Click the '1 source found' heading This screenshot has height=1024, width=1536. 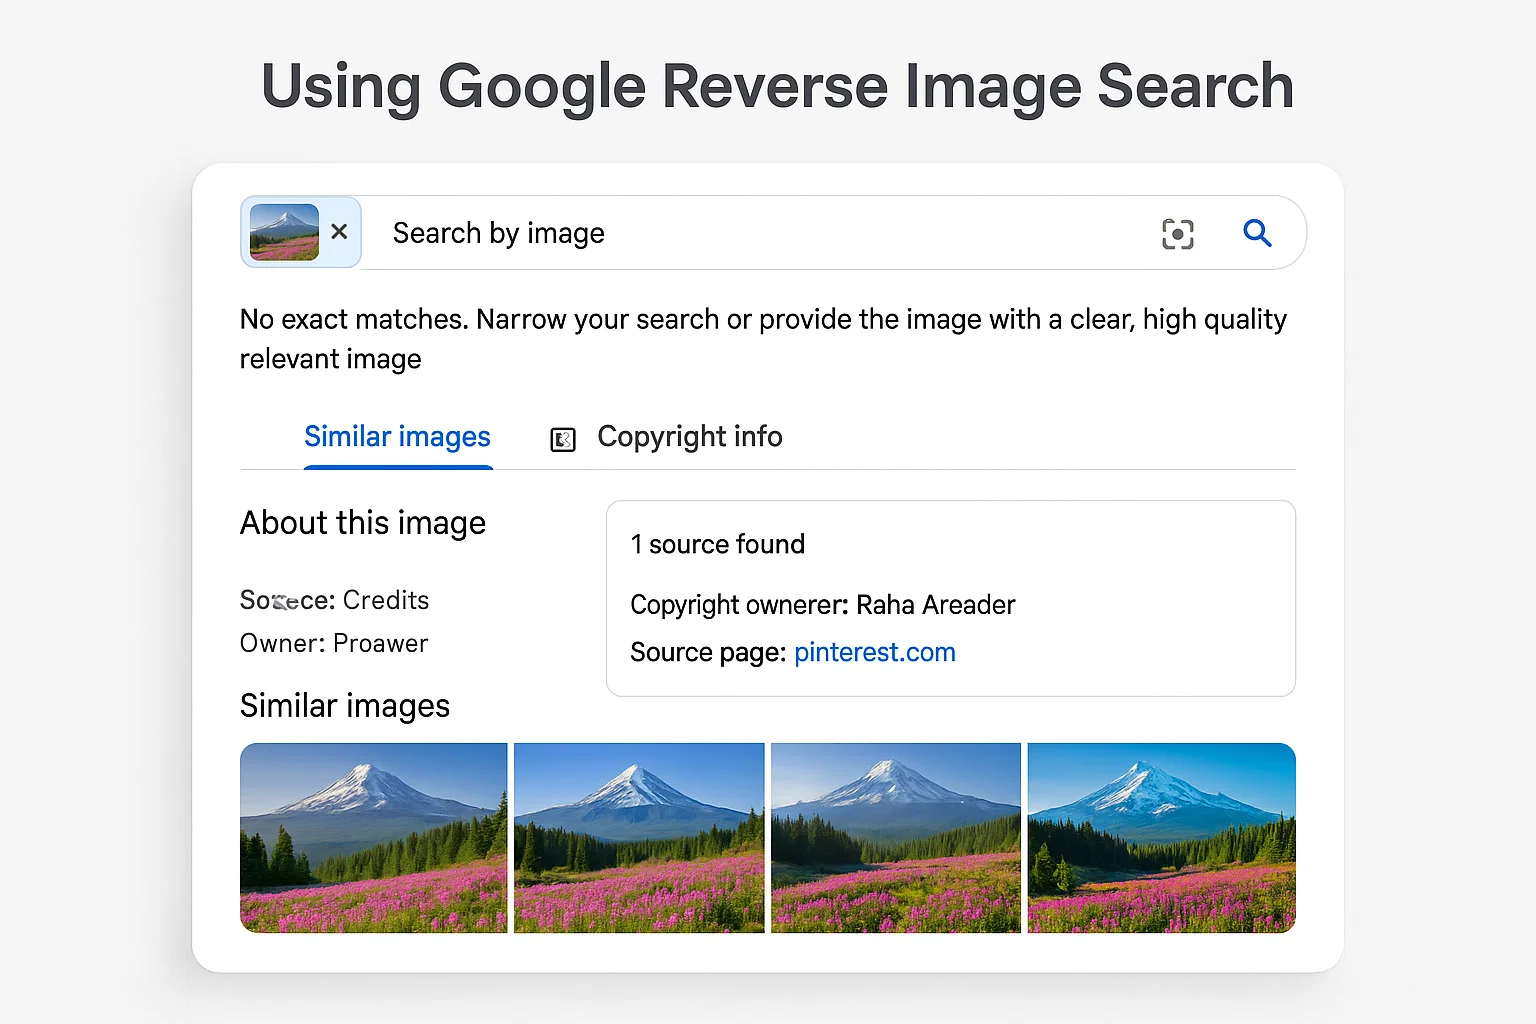(x=717, y=544)
